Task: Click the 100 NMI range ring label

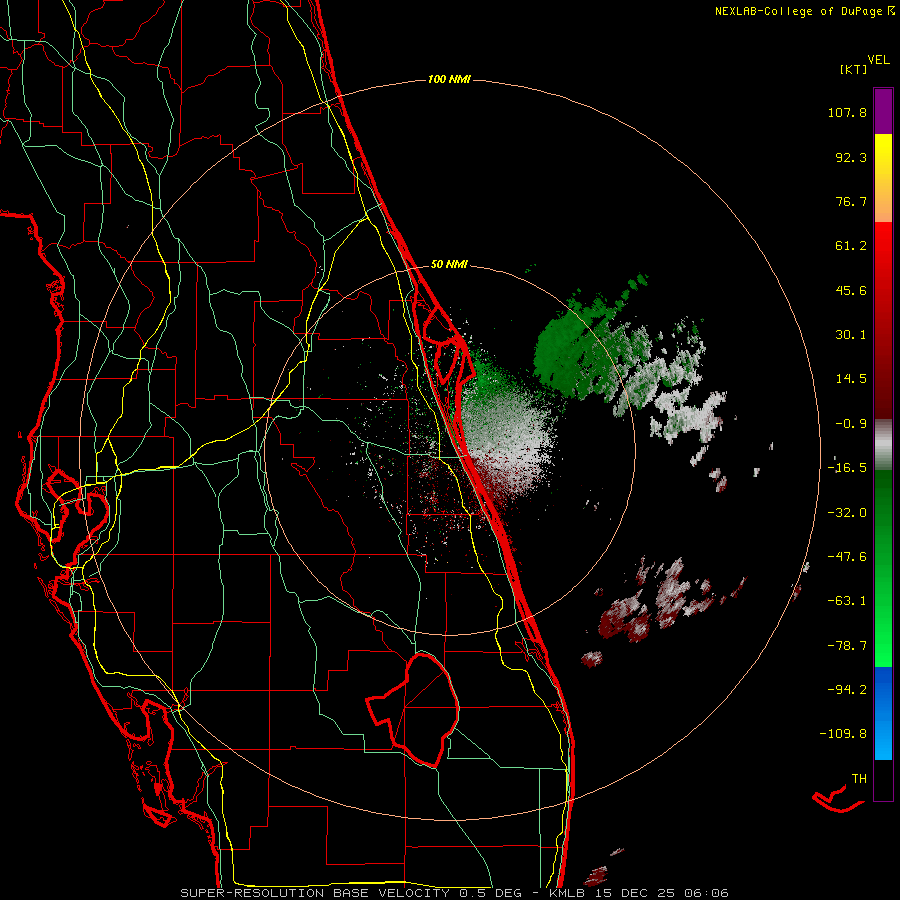Action: pos(449,79)
